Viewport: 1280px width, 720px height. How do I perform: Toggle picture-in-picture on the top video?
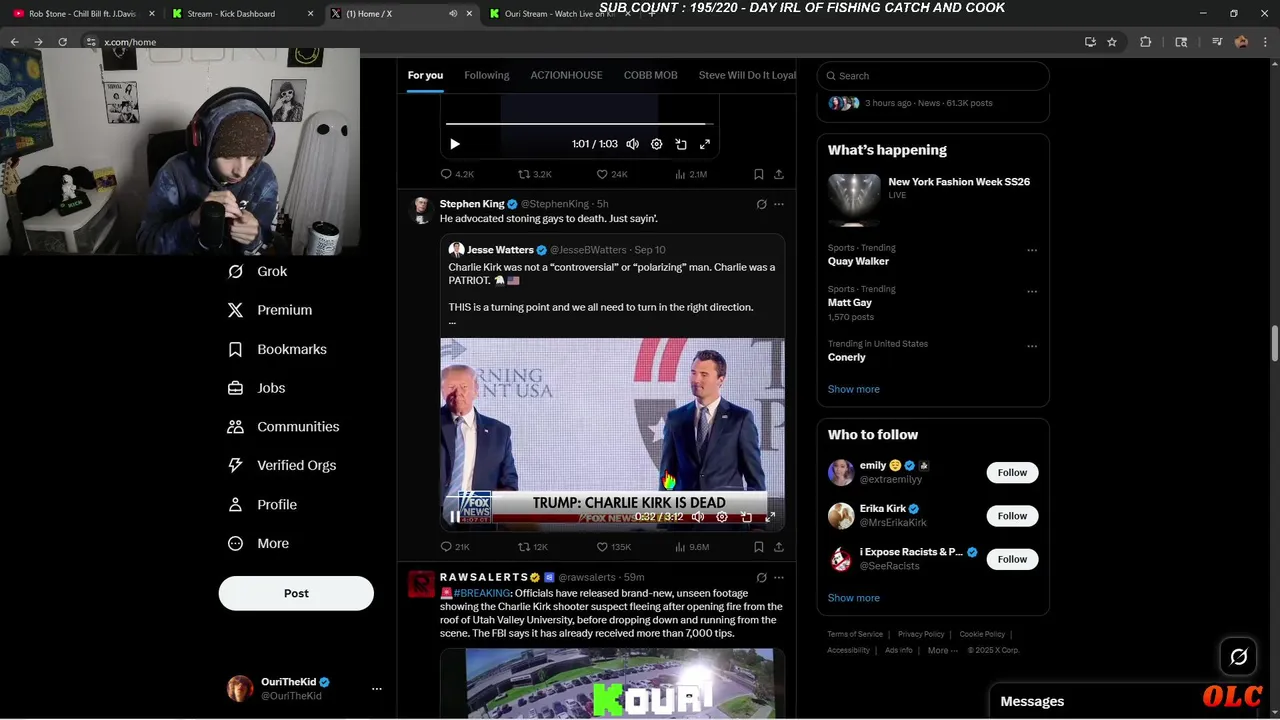click(681, 144)
